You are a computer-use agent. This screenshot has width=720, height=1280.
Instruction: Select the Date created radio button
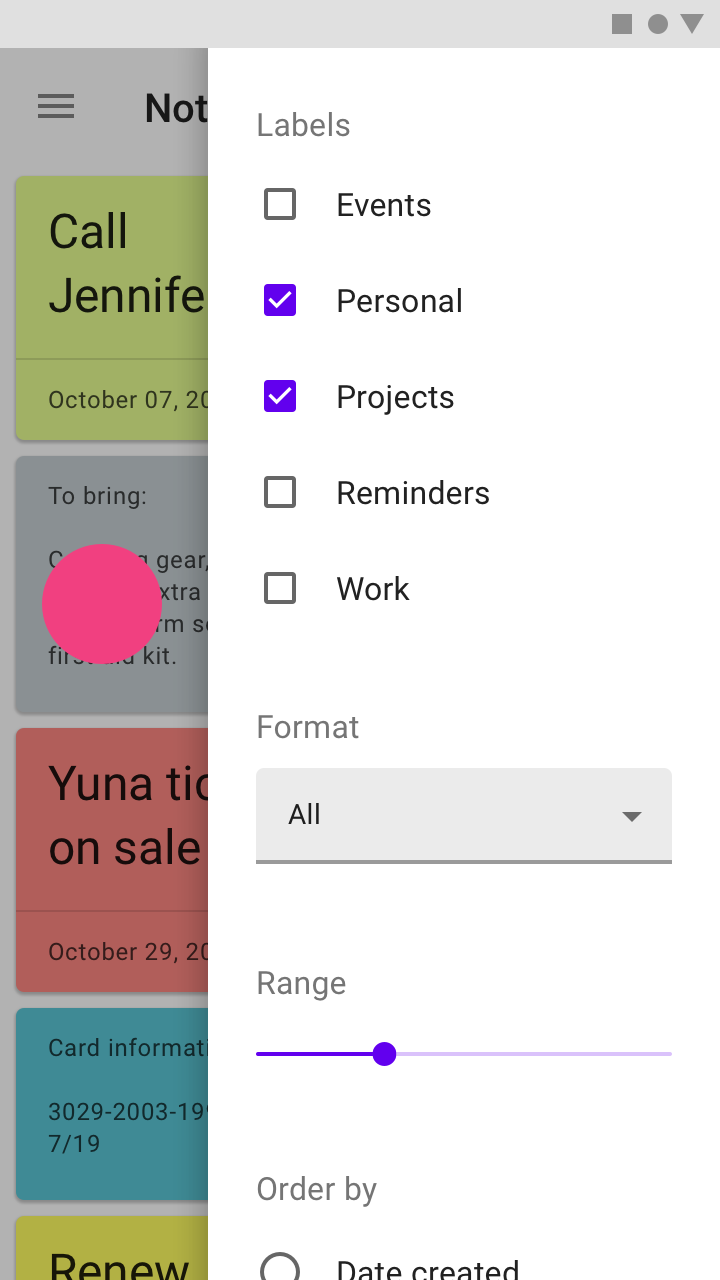click(x=280, y=1266)
